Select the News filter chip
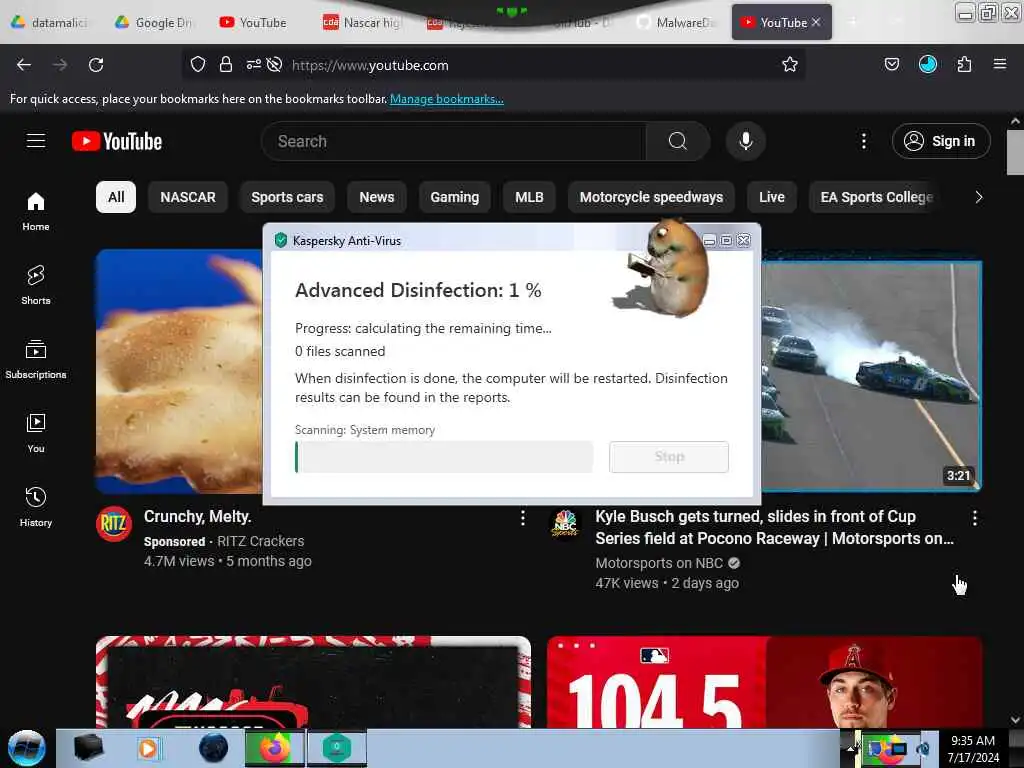The height and width of the screenshot is (768, 1024). tap(377, 197)
